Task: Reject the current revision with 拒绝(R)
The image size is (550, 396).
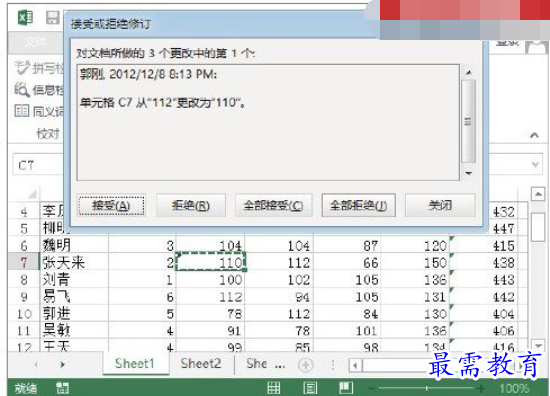Action: pyautogui.click(x=191, y=205)
